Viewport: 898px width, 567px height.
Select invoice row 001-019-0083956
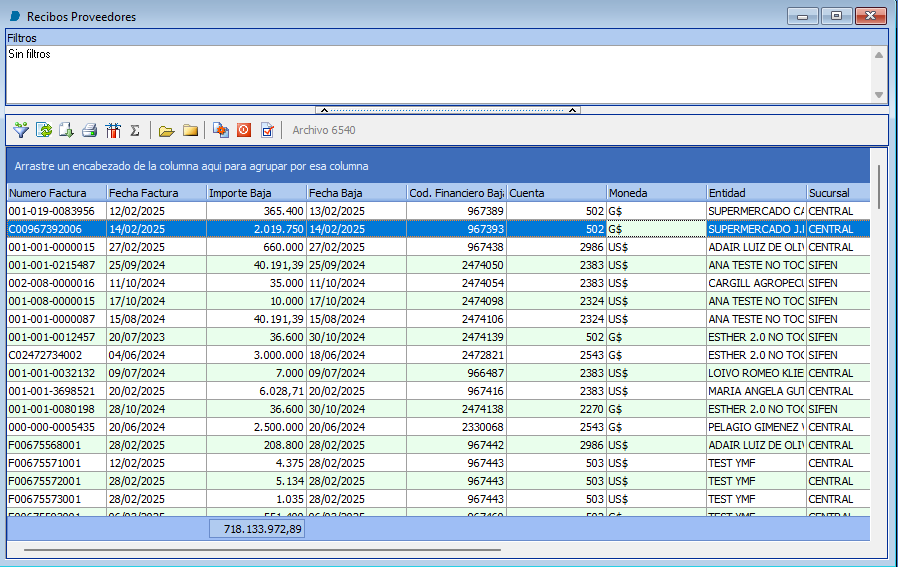tap(438, 211)
